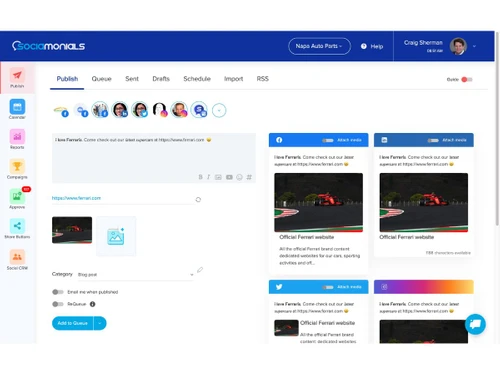Click the add image placeholder tile
Screen dimensions: 500x375
(116, 236)
